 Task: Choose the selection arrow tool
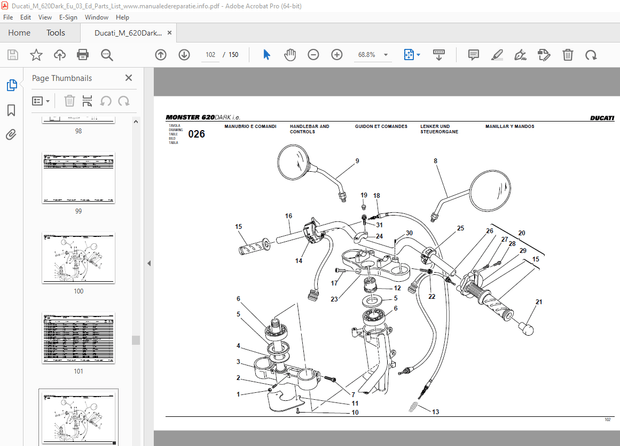267,55
